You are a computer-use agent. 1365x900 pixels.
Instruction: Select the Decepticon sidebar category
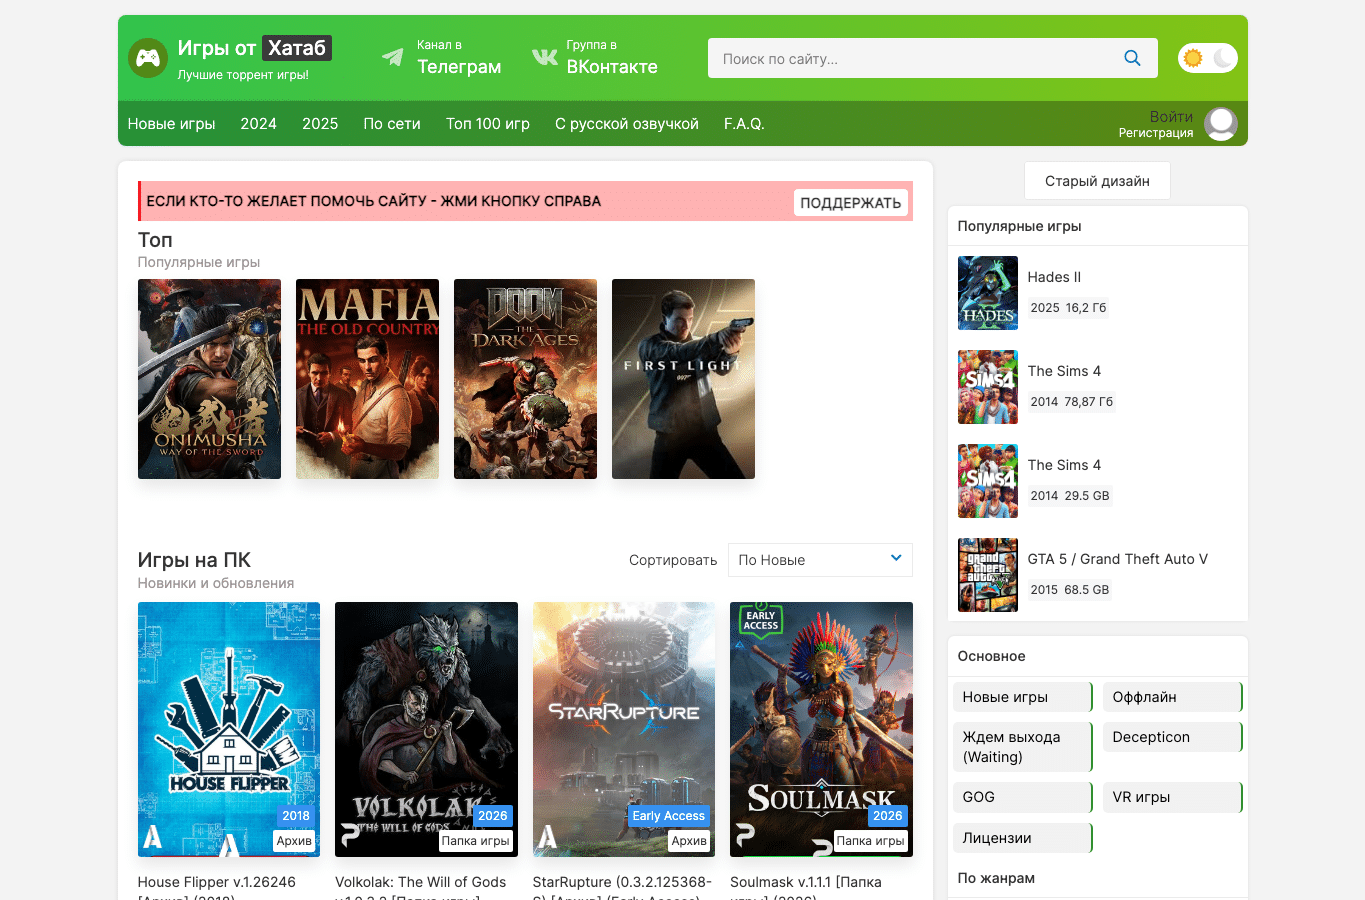coord(1172,737)
